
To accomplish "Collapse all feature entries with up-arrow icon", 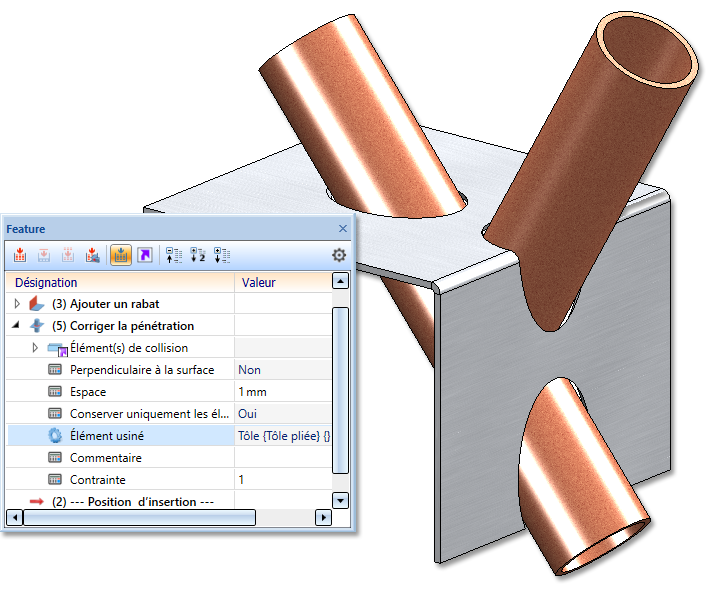I will tap(174, 255).
